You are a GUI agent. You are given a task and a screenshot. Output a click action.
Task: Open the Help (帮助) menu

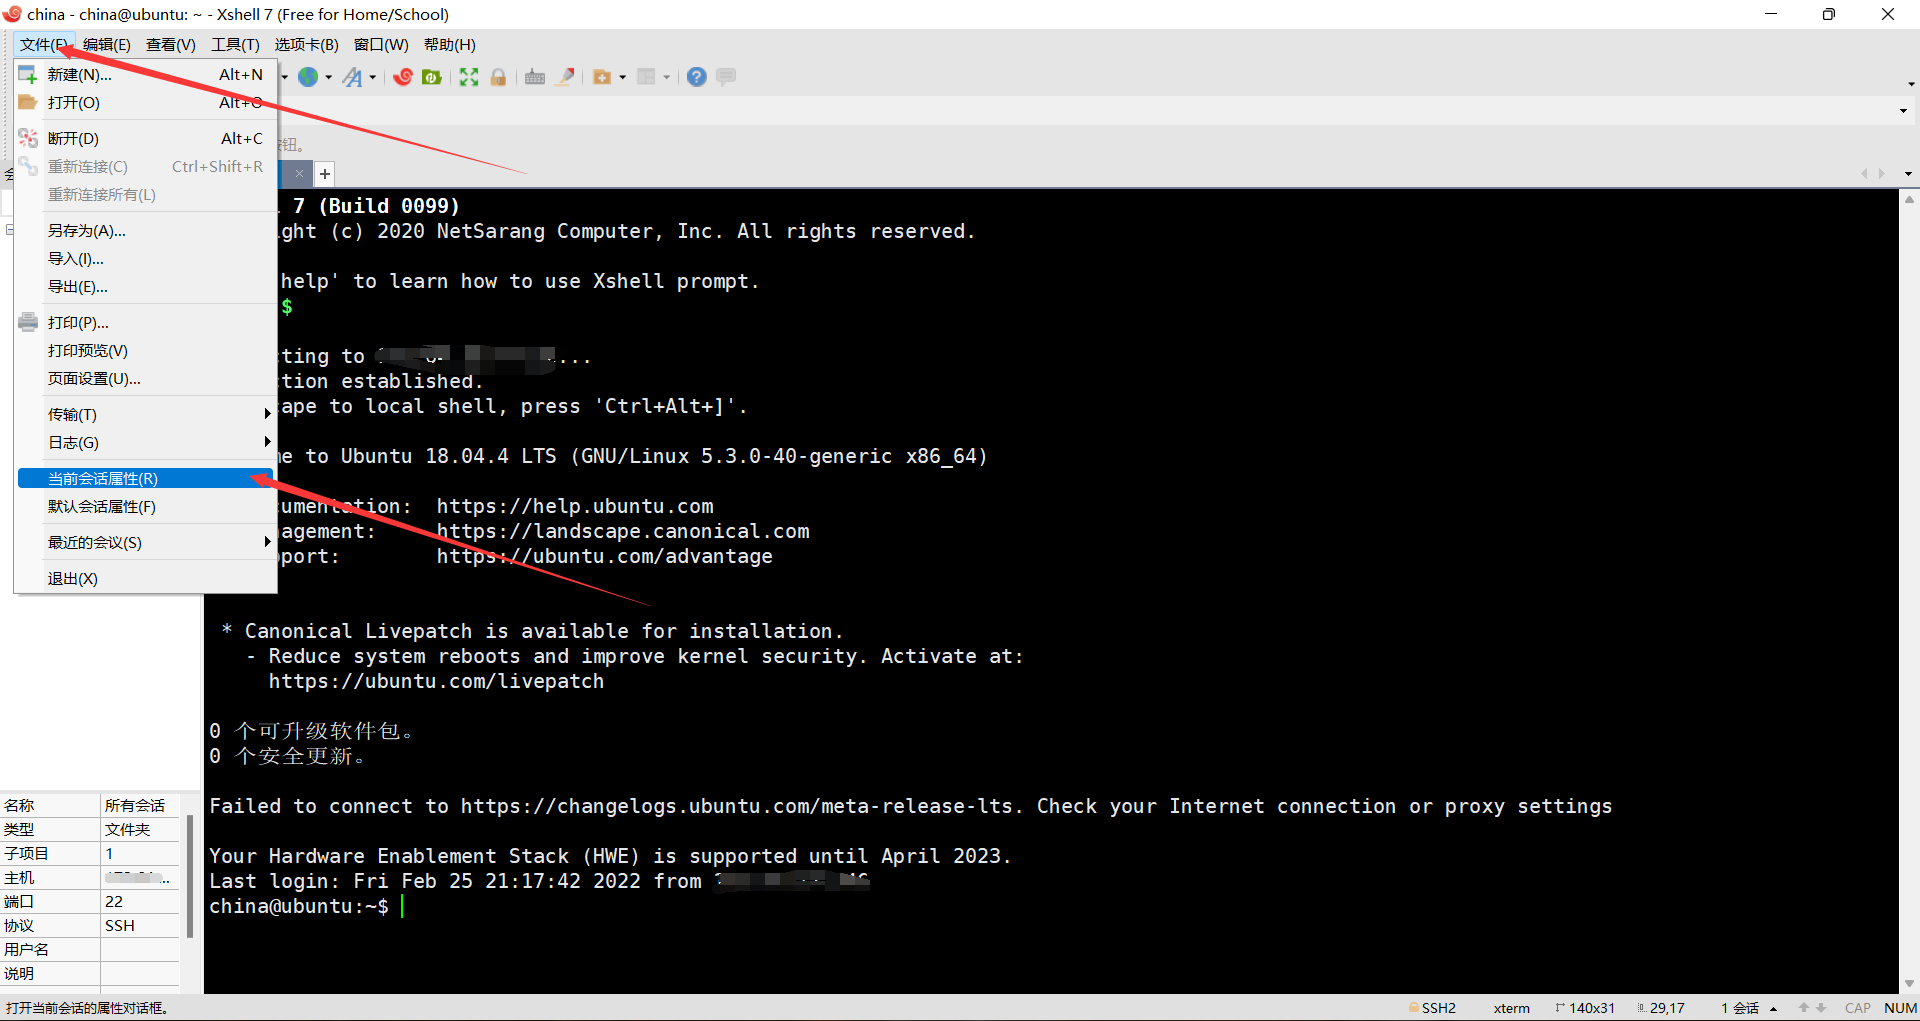point(450,44)
